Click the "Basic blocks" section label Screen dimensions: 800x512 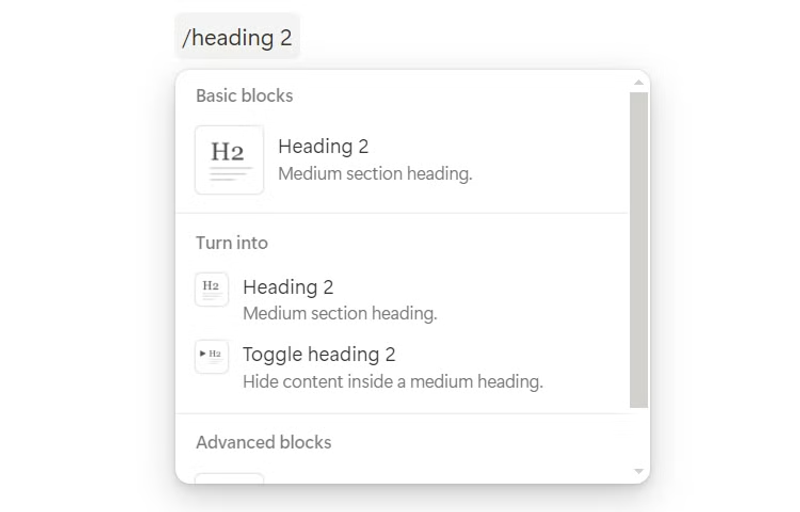[x=244, y=96]
